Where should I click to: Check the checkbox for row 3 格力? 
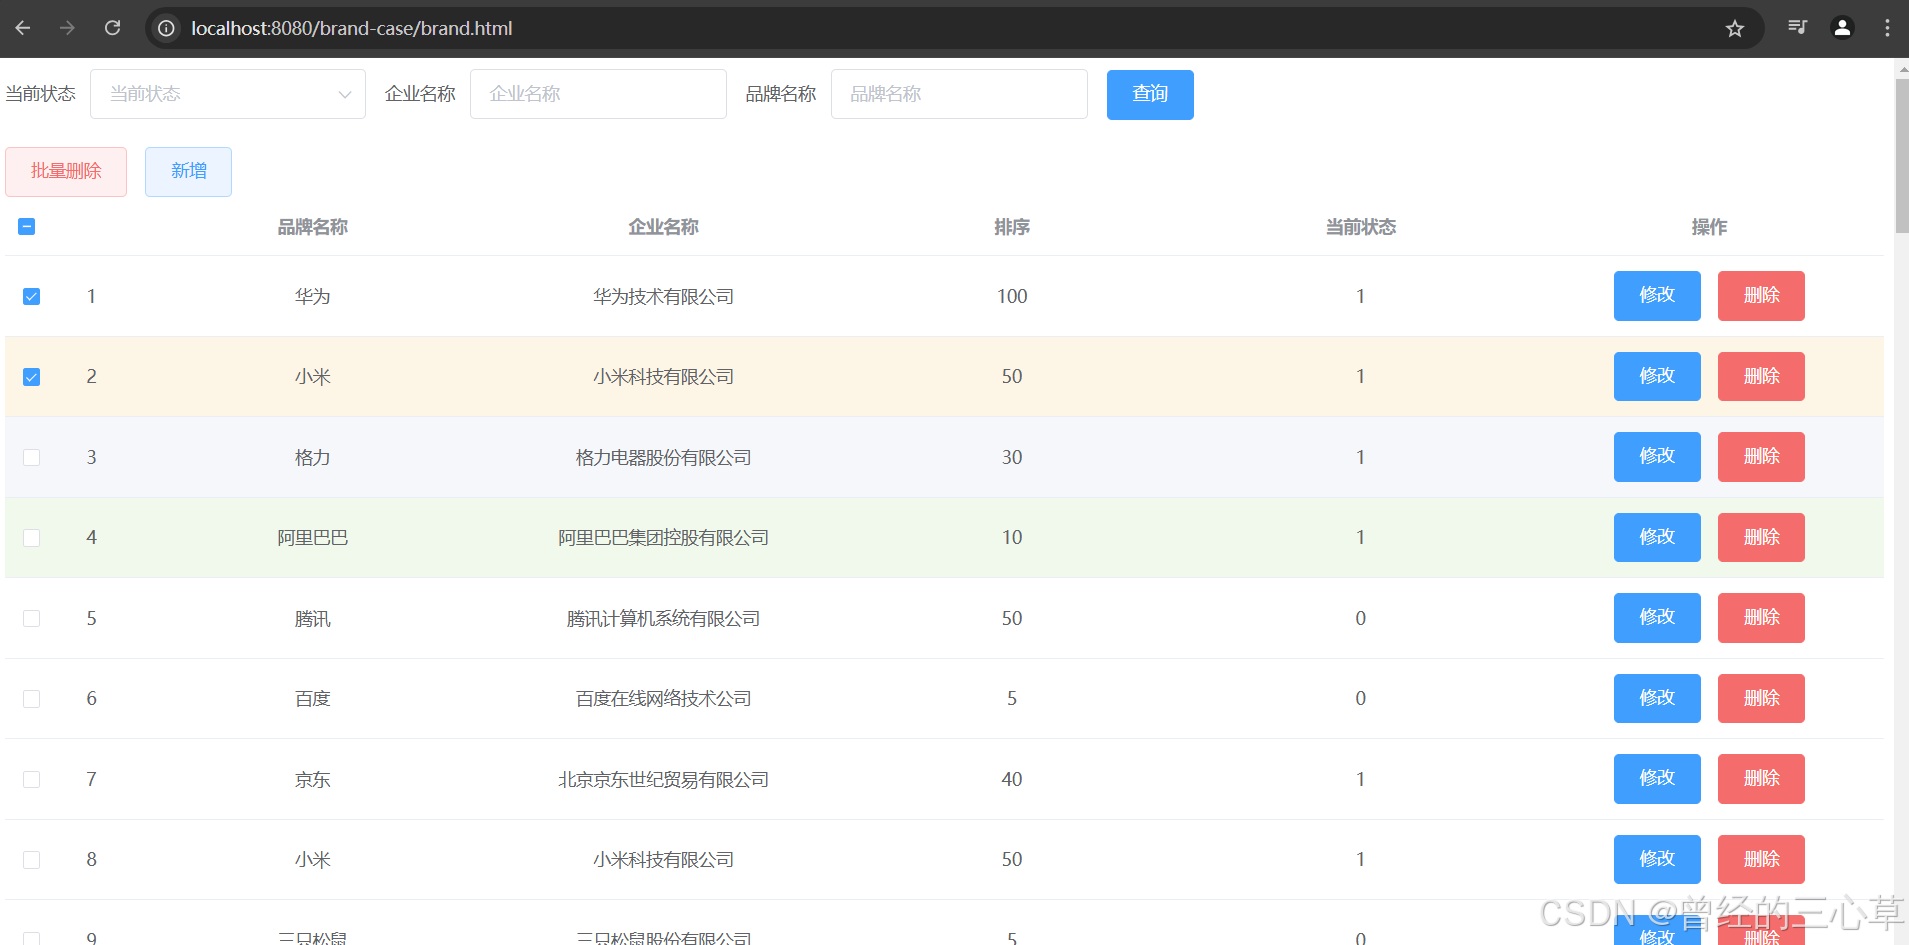coord(32,457)
